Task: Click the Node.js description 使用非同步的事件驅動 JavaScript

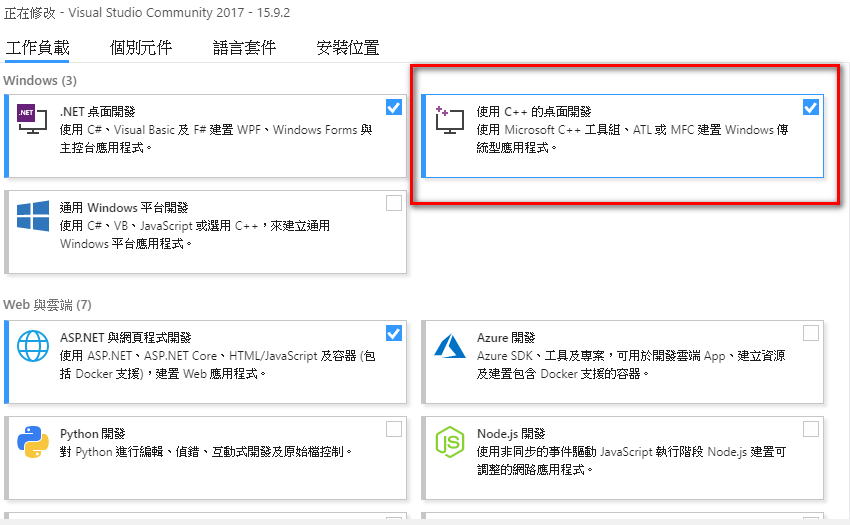Action: click(x=632, y=460)
